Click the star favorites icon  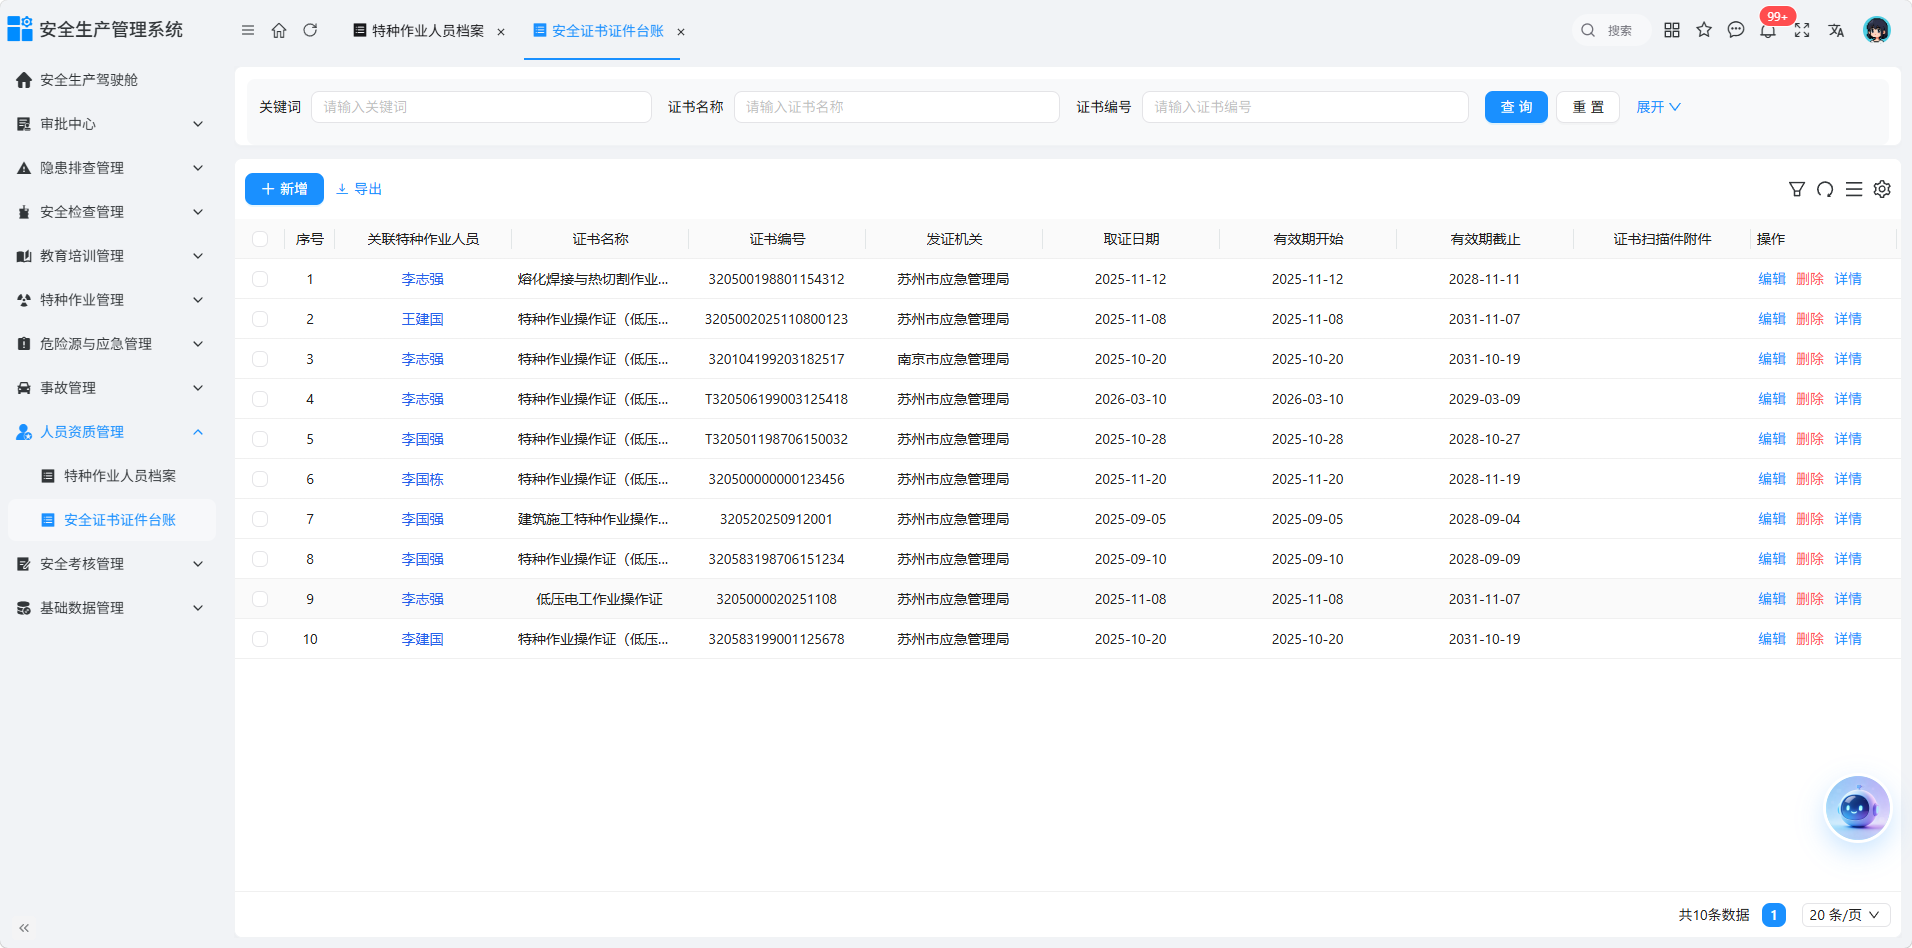click(1704, 30)
